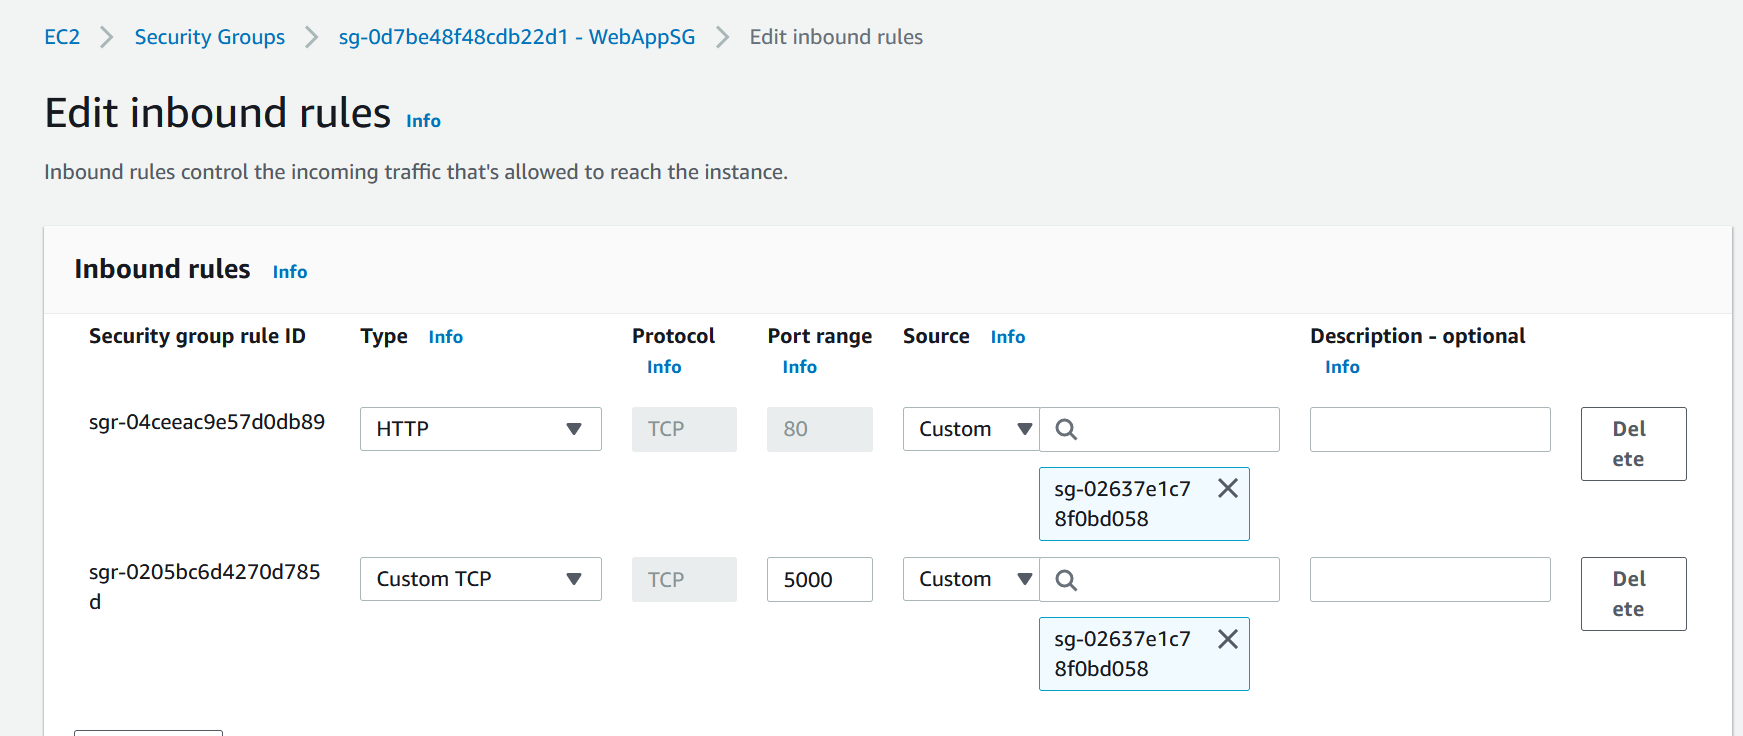Expand the HTTP type dropdown
This screenshot has width=1743, height=736.
[x=481, y=429]
